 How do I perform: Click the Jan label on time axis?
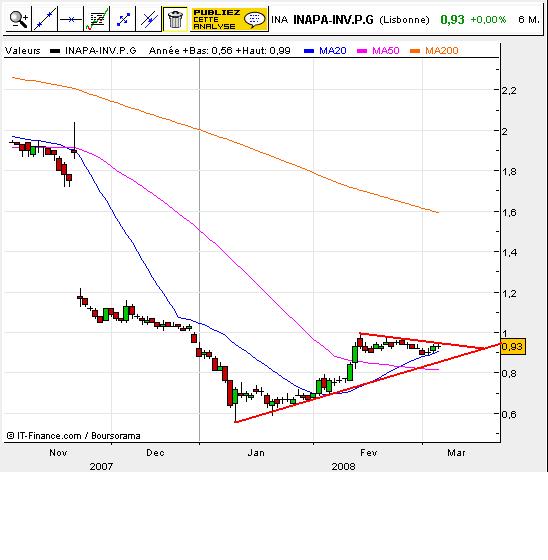point(256,453)
